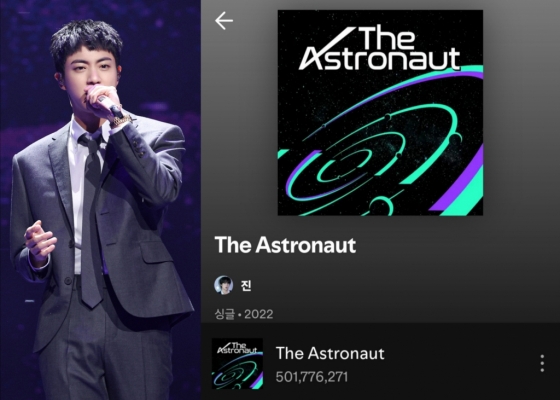Click the singer's gray necktie in photo
The height and width of the screenshot is (400, 560).
(91, 221)
